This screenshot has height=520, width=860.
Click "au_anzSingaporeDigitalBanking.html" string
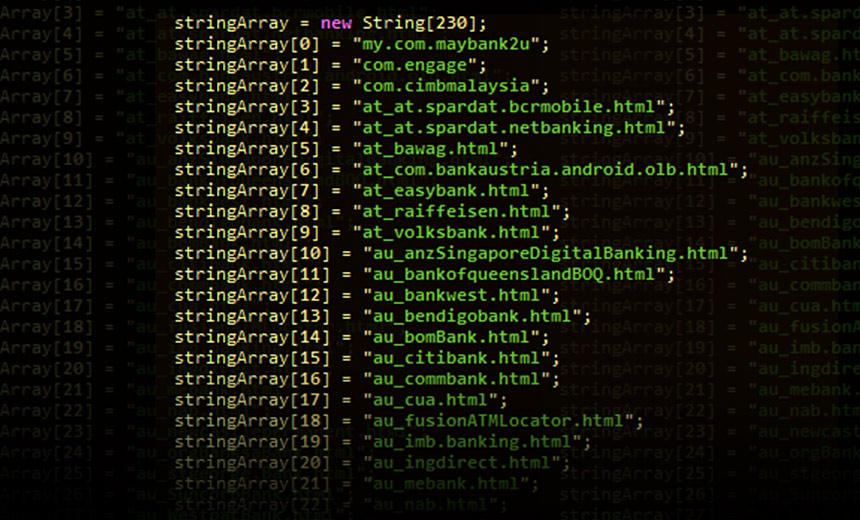pyautogui.click(x=551, y=253)
